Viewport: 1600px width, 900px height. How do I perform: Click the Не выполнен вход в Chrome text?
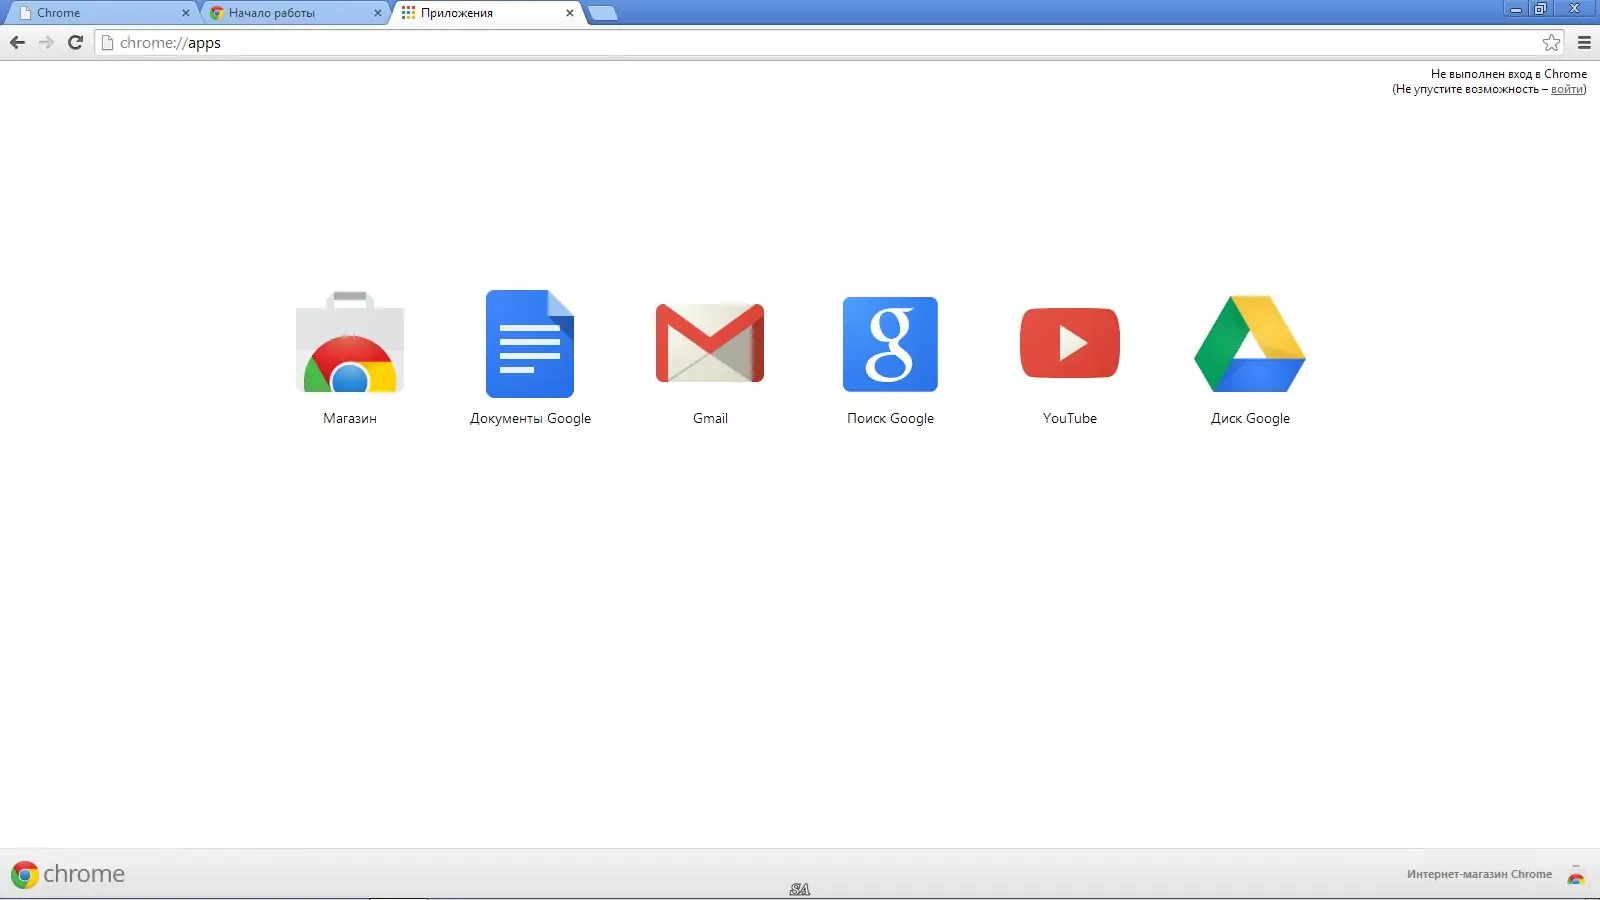1509,74
